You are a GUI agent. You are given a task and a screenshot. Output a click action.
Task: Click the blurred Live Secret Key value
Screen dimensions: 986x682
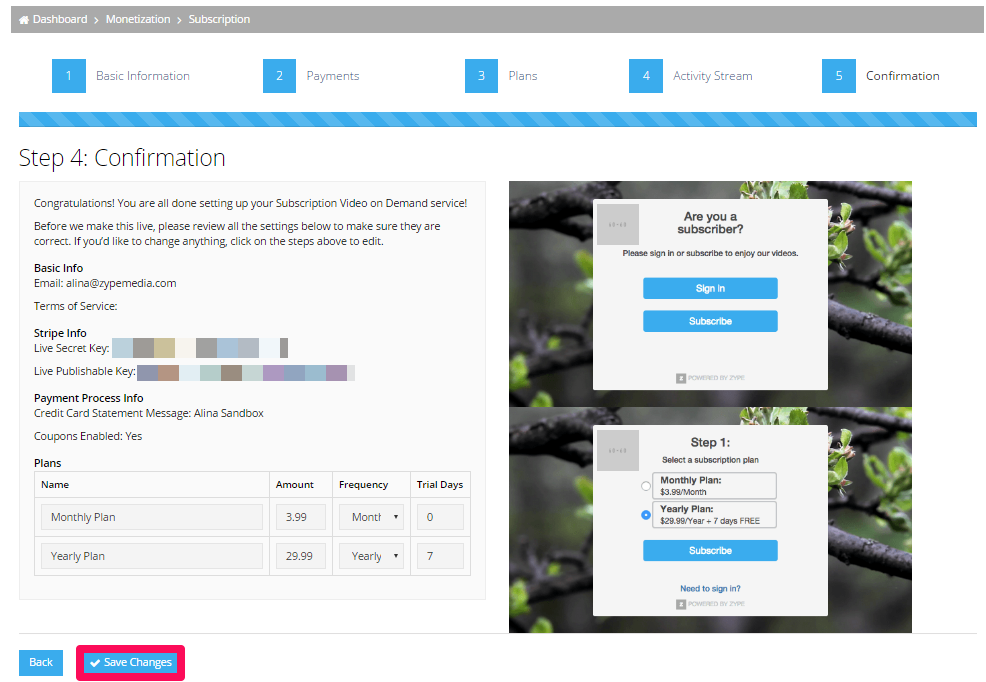(200, 348)
